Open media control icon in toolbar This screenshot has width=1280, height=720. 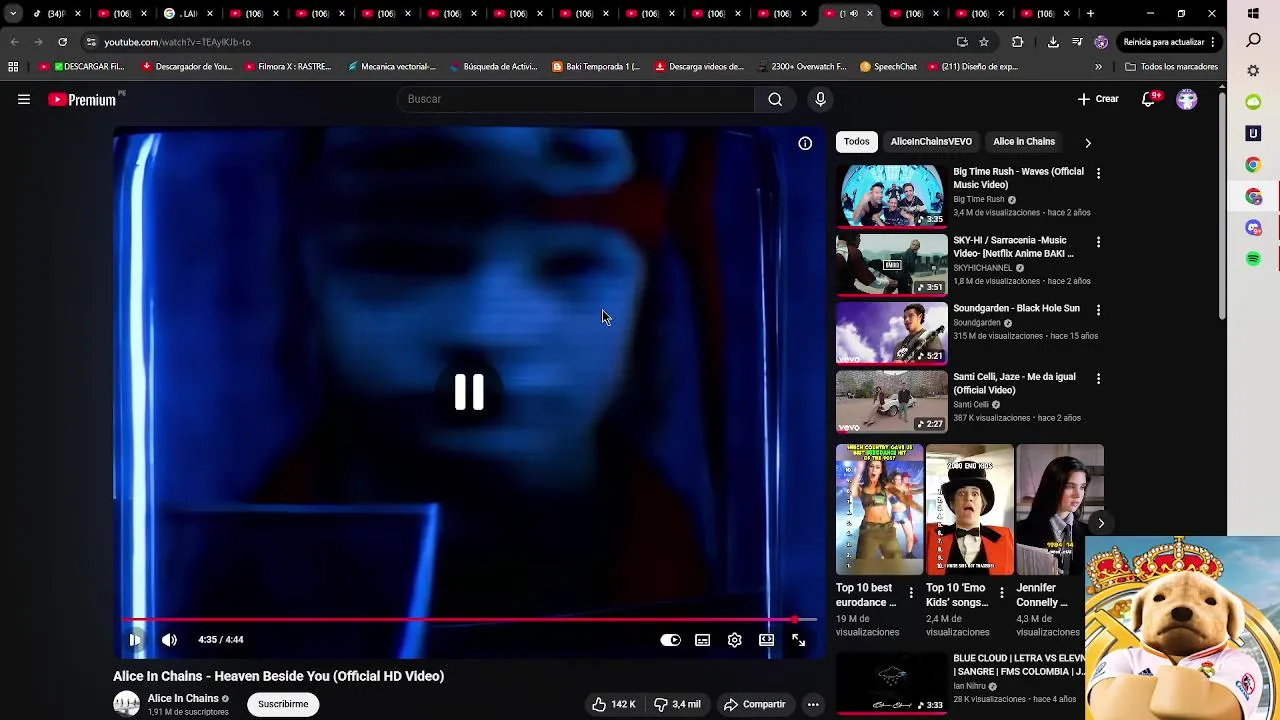(x=1077, y=42)
